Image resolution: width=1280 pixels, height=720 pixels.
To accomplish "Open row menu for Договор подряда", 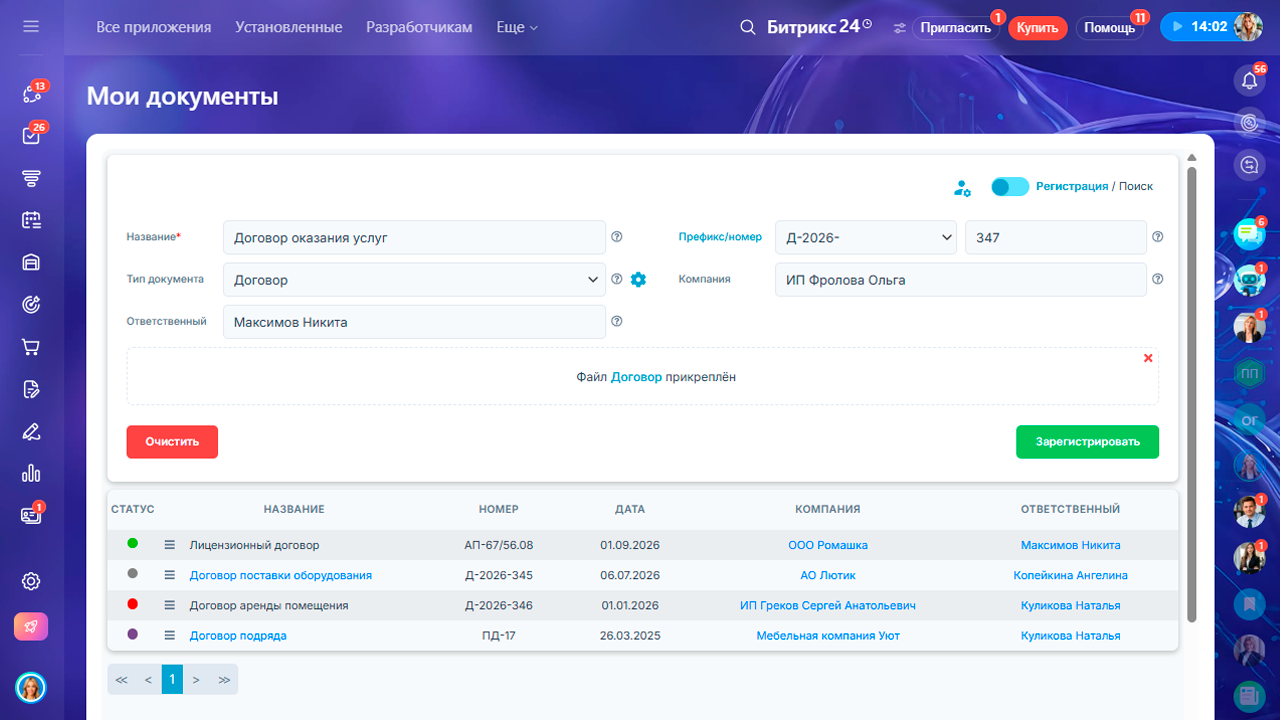I will [x=169, y=635].
